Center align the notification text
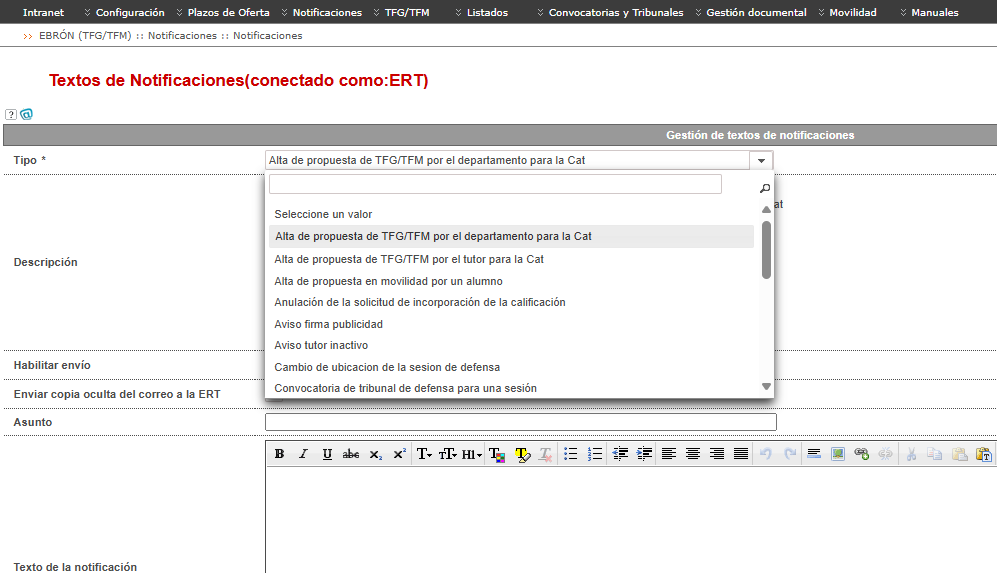This screenshot has height=573, width=997. point(692,454)
